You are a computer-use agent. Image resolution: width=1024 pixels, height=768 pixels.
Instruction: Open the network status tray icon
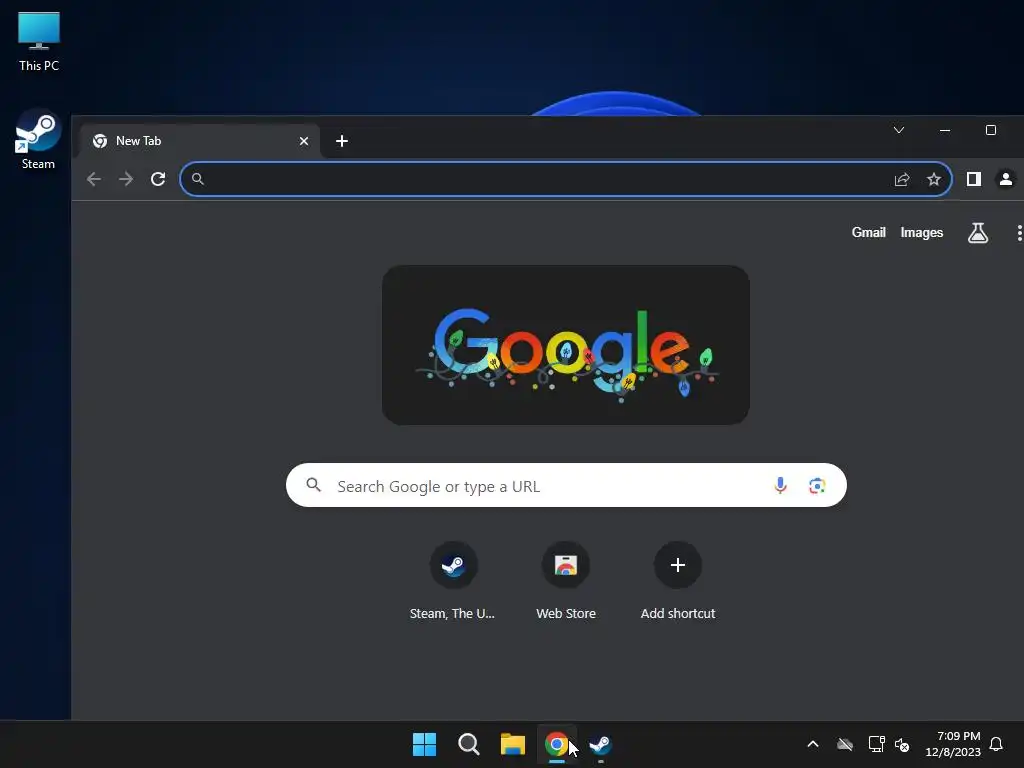[x=876, y=744]
